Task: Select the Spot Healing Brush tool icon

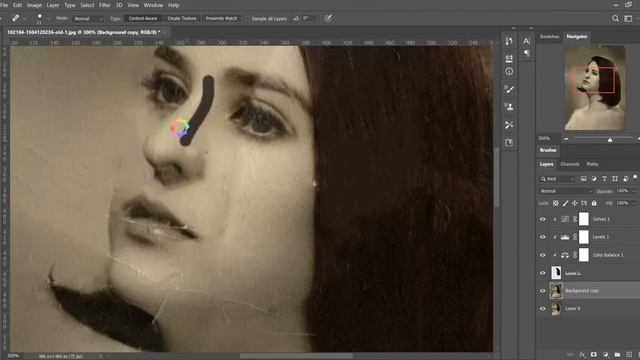Action: (16, 18)
